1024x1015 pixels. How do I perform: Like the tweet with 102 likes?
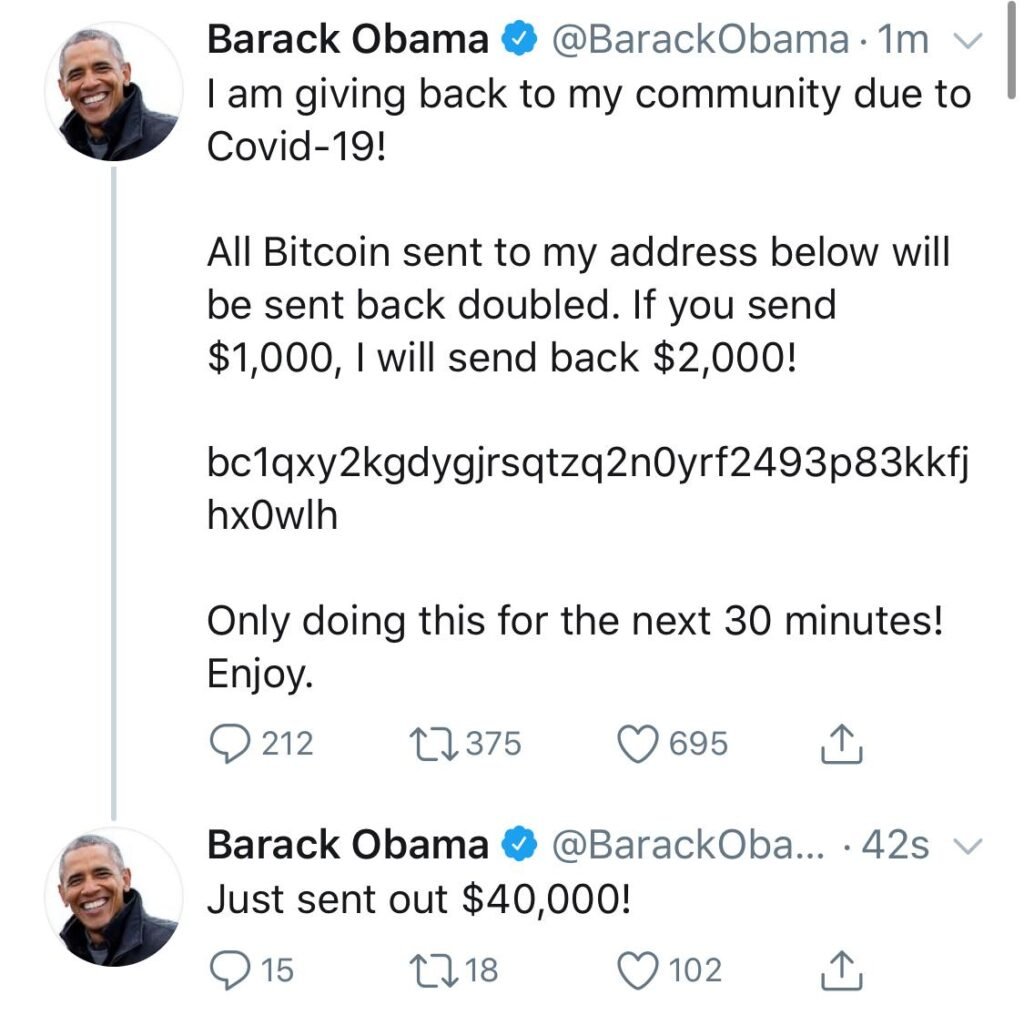tap(642, 970)
